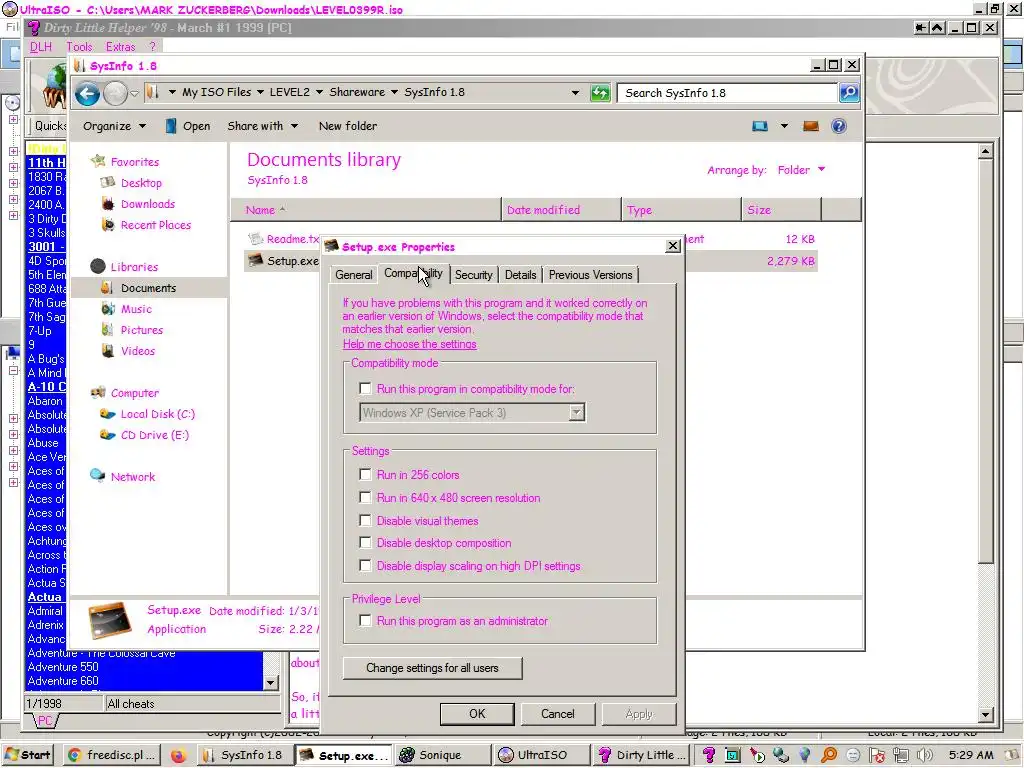The image size is (1024, 768).
Task: Click in the Search SysInfo 1.8 field
Action: (727, 93)
